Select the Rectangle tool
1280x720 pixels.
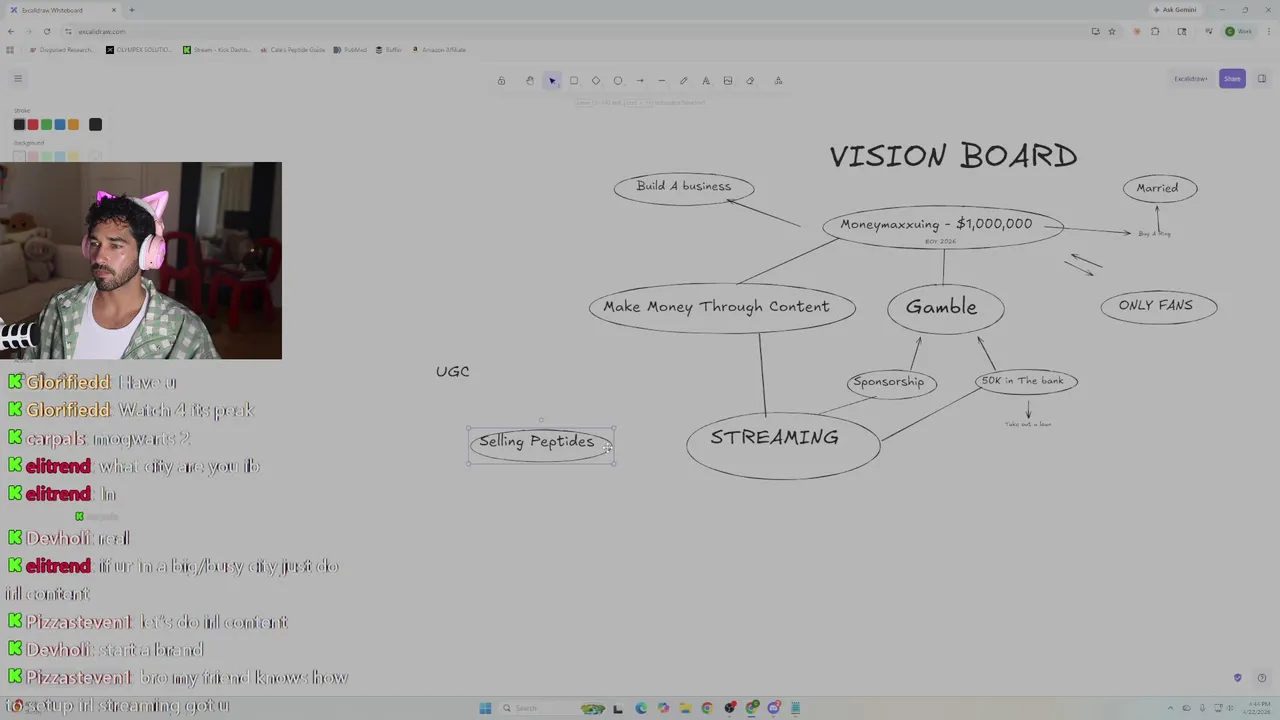(574, 81)
